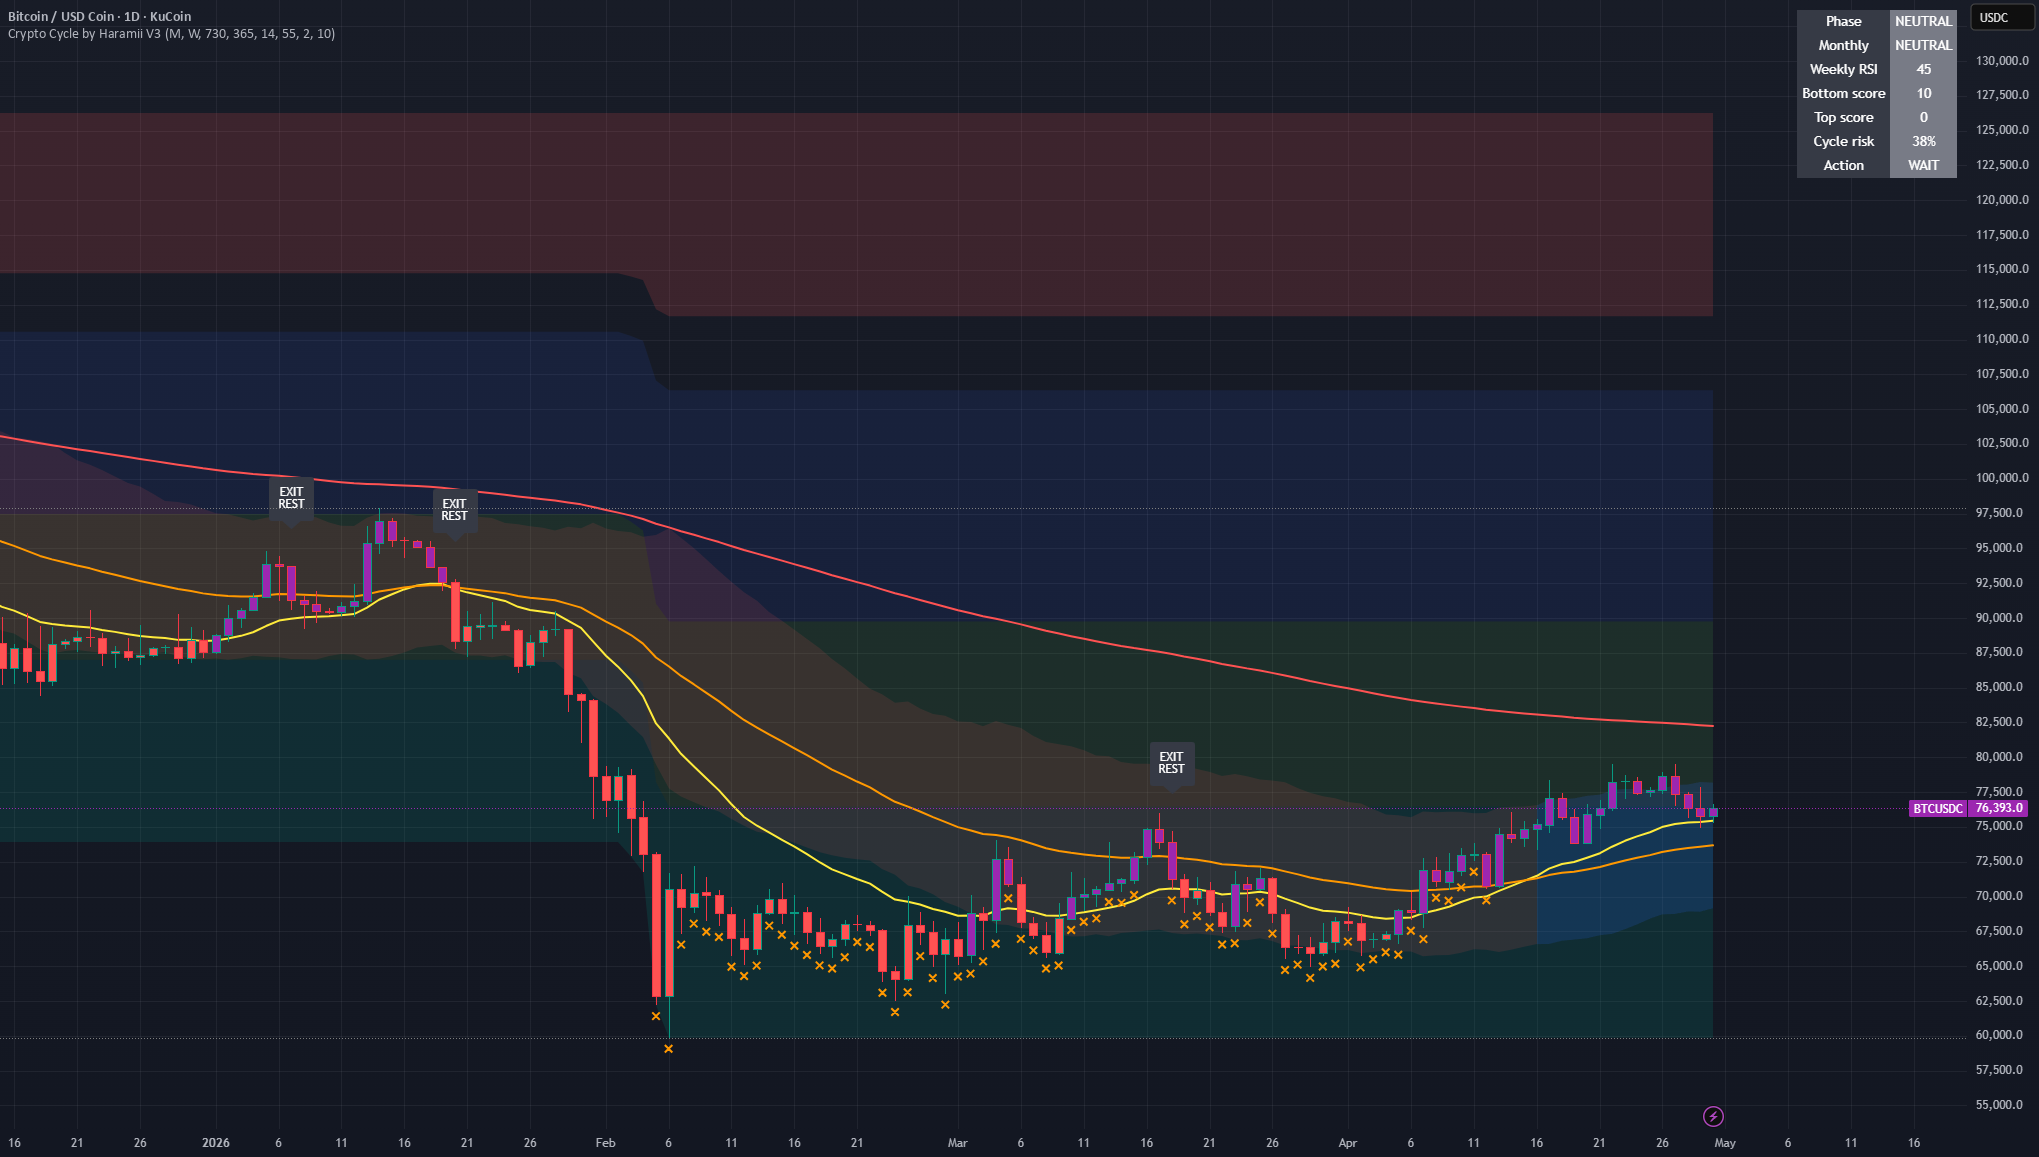This screenshot has height=1157, width=2039.
Task: Click the 130,000.0 price axis label
Action: pos(2002,61)
